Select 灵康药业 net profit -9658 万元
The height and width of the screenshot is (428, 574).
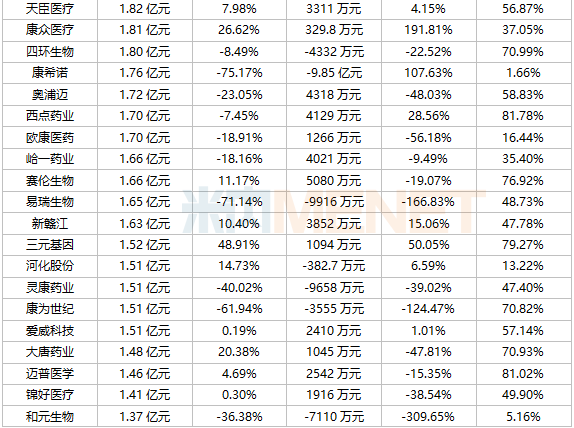click(x=334, y=288)
